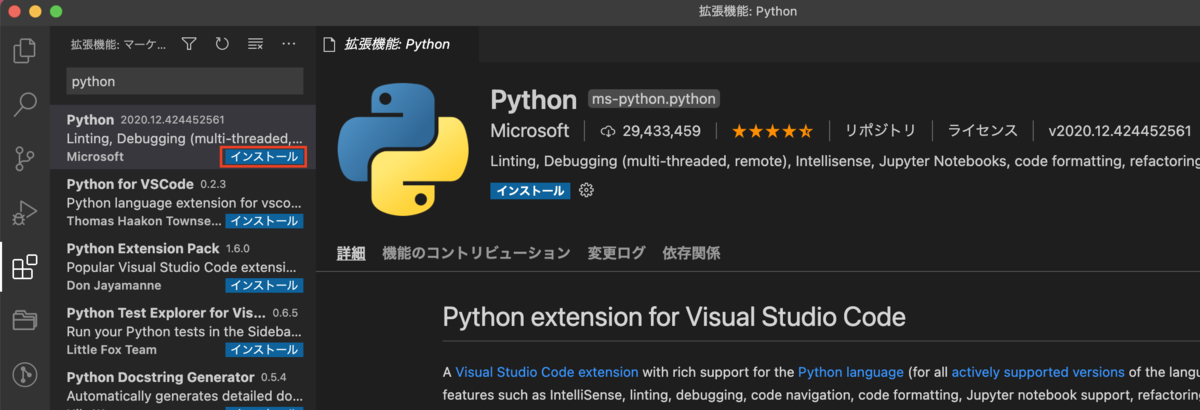Switch to the 変更ログ tab
Viewport: 1200px width, 410px height.
tap(616, 253)
